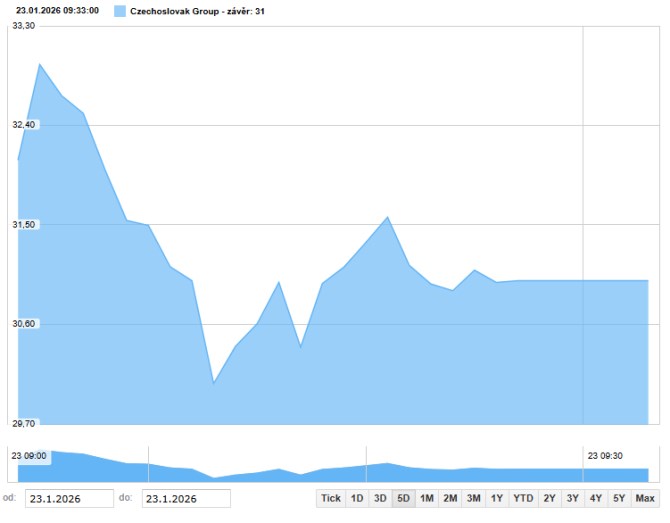This screenshot has width=670, height=523.
Task: Switch chart to 1D range
Action: click(x=357, y=498)
